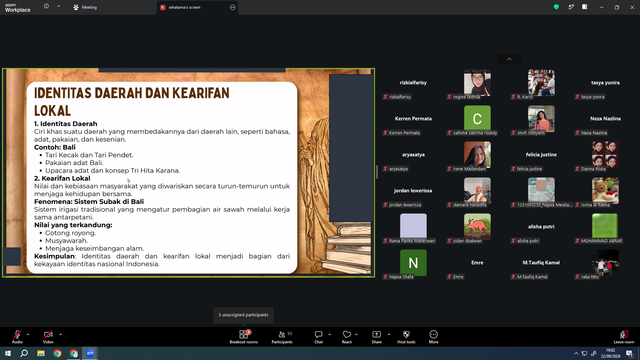Select Najwa Shafa's green N avatar
640x360 pixels.
pos(413,262)
